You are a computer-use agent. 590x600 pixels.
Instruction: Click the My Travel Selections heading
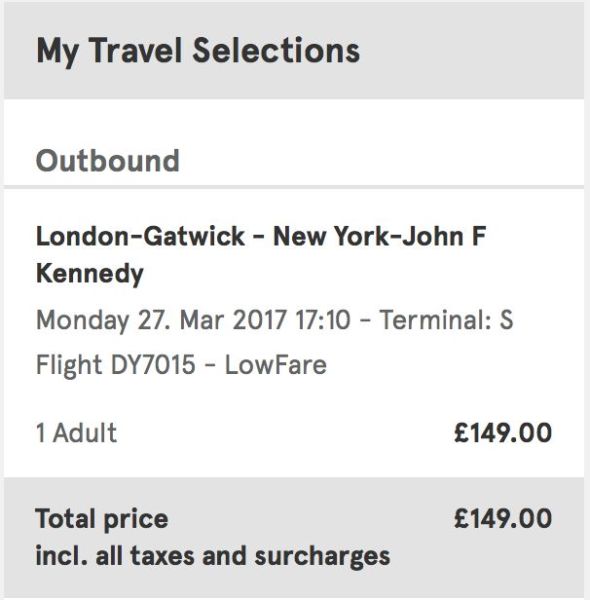click(198, 52)
